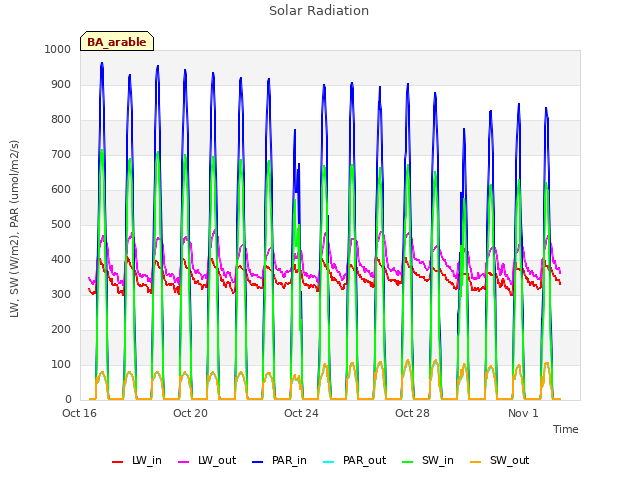The image size is (640, 480).
Task: Click the red LW_in color marker
Action: (118, 462)
